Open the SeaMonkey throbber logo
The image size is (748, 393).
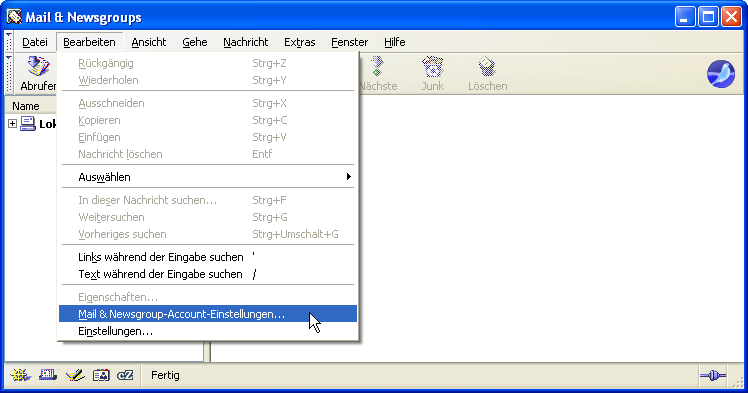pyautogui.click(x=720, y=74)
